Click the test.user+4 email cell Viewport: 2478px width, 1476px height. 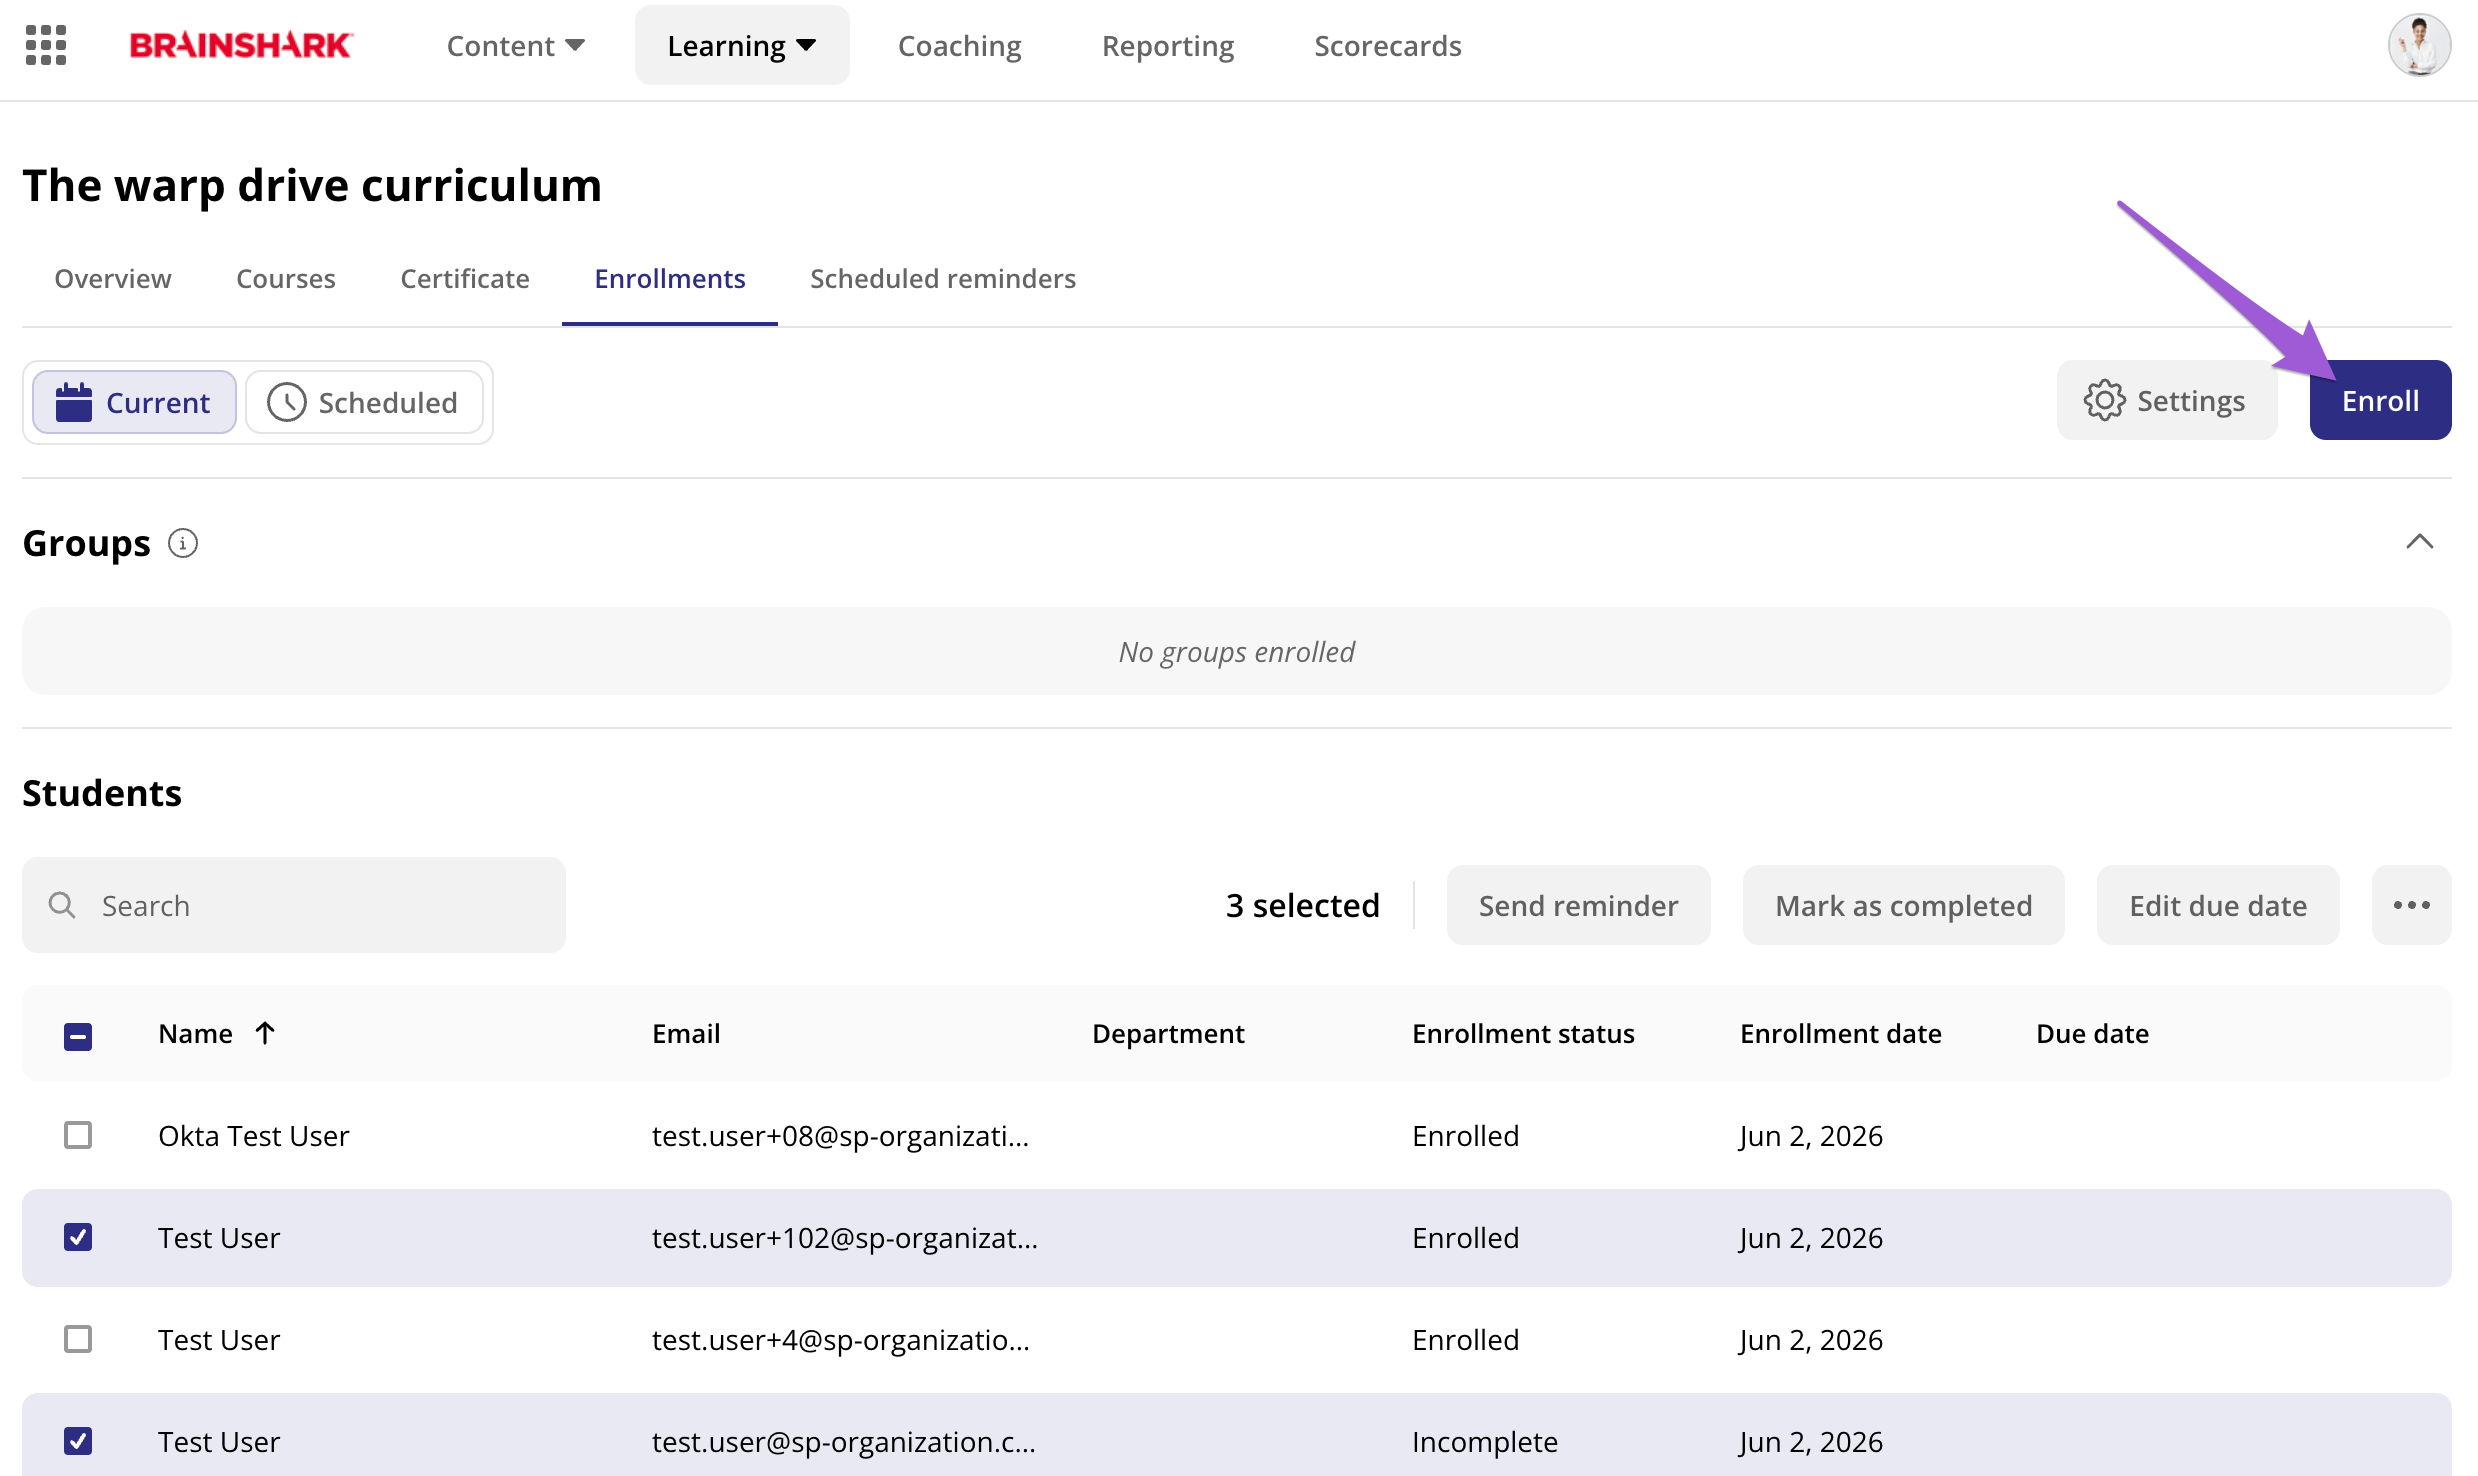click(x=840, y=1339)
